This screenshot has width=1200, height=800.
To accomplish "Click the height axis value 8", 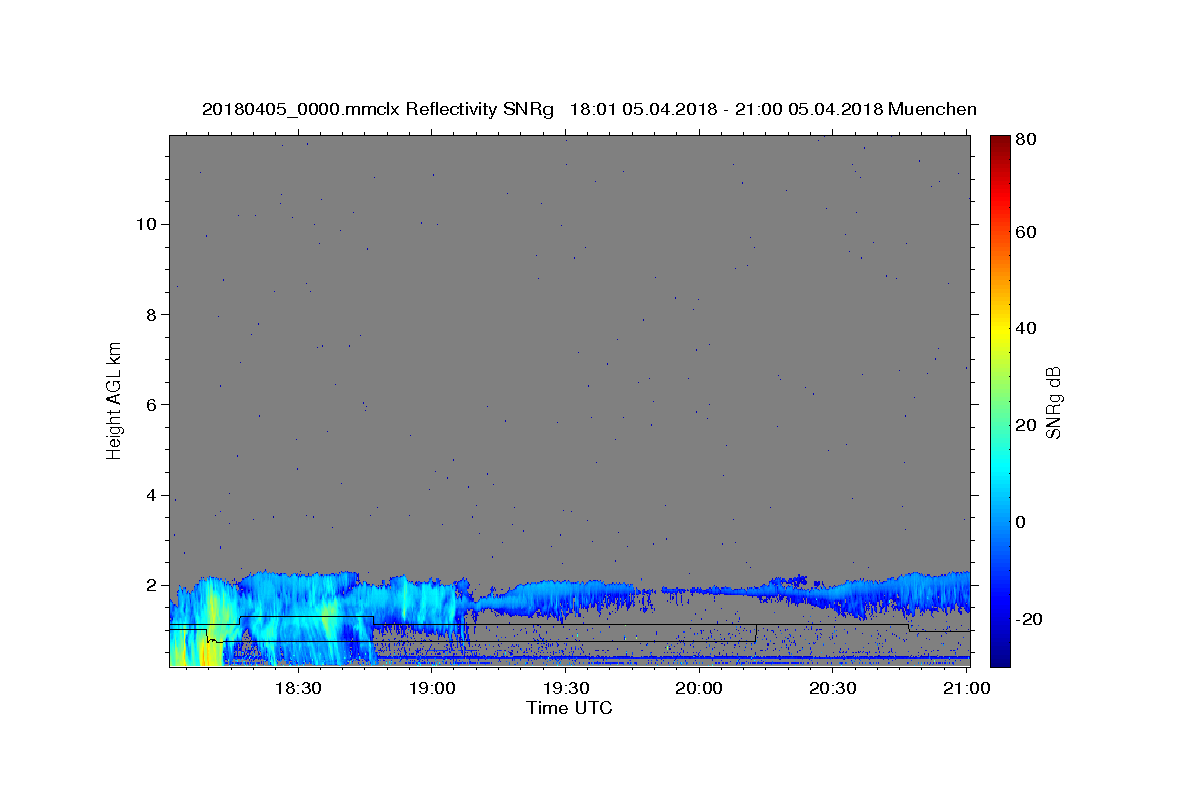I will click(x=151, y=314).
